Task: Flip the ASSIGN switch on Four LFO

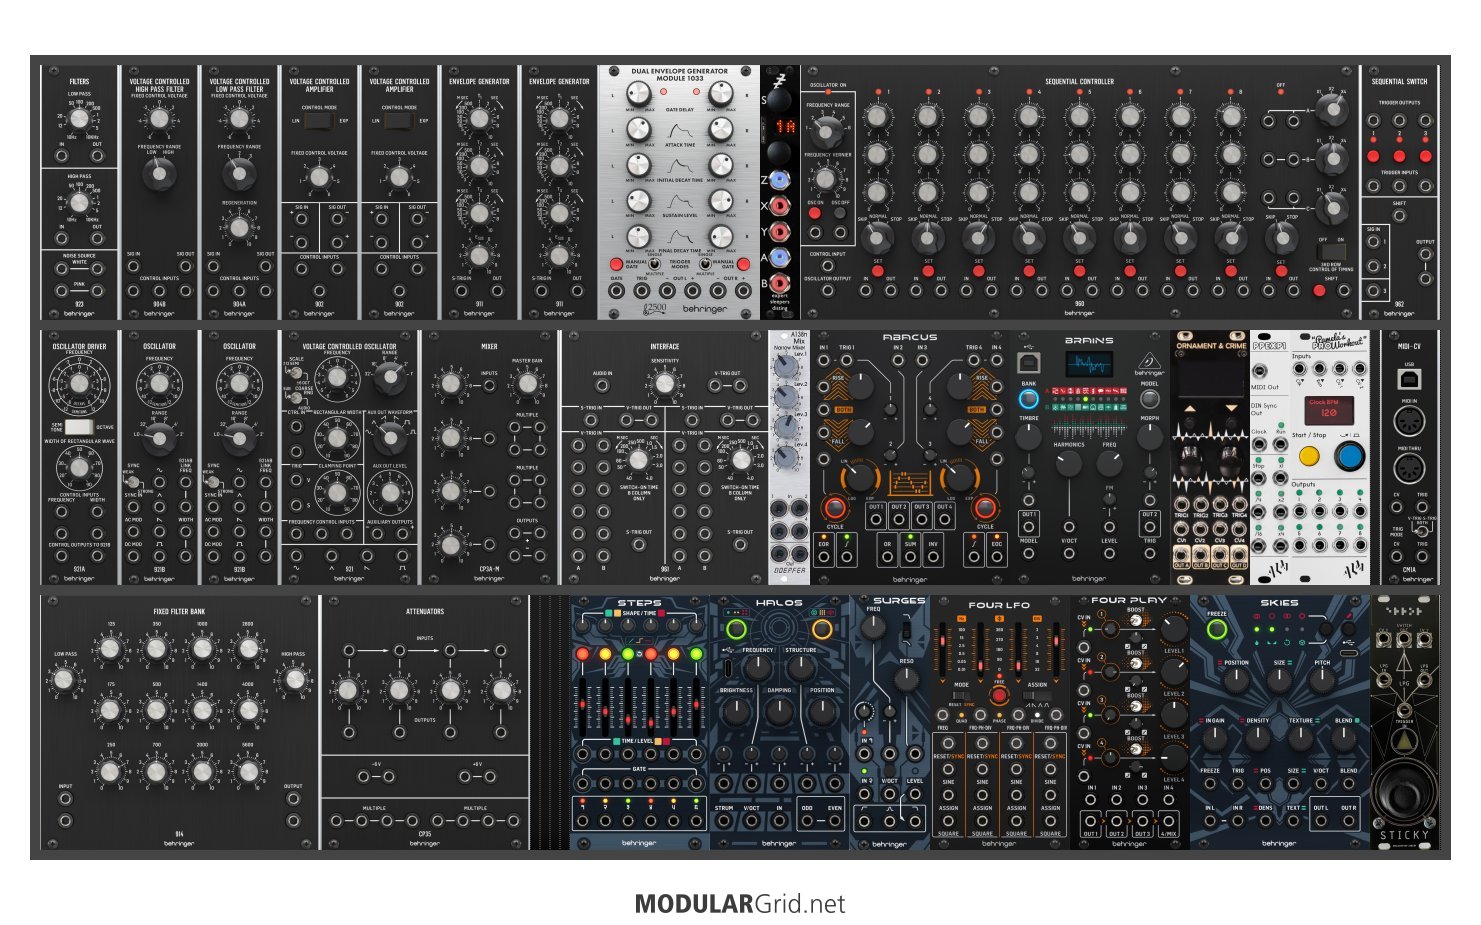Action: pyautogui.click(x=1036, y=696)
